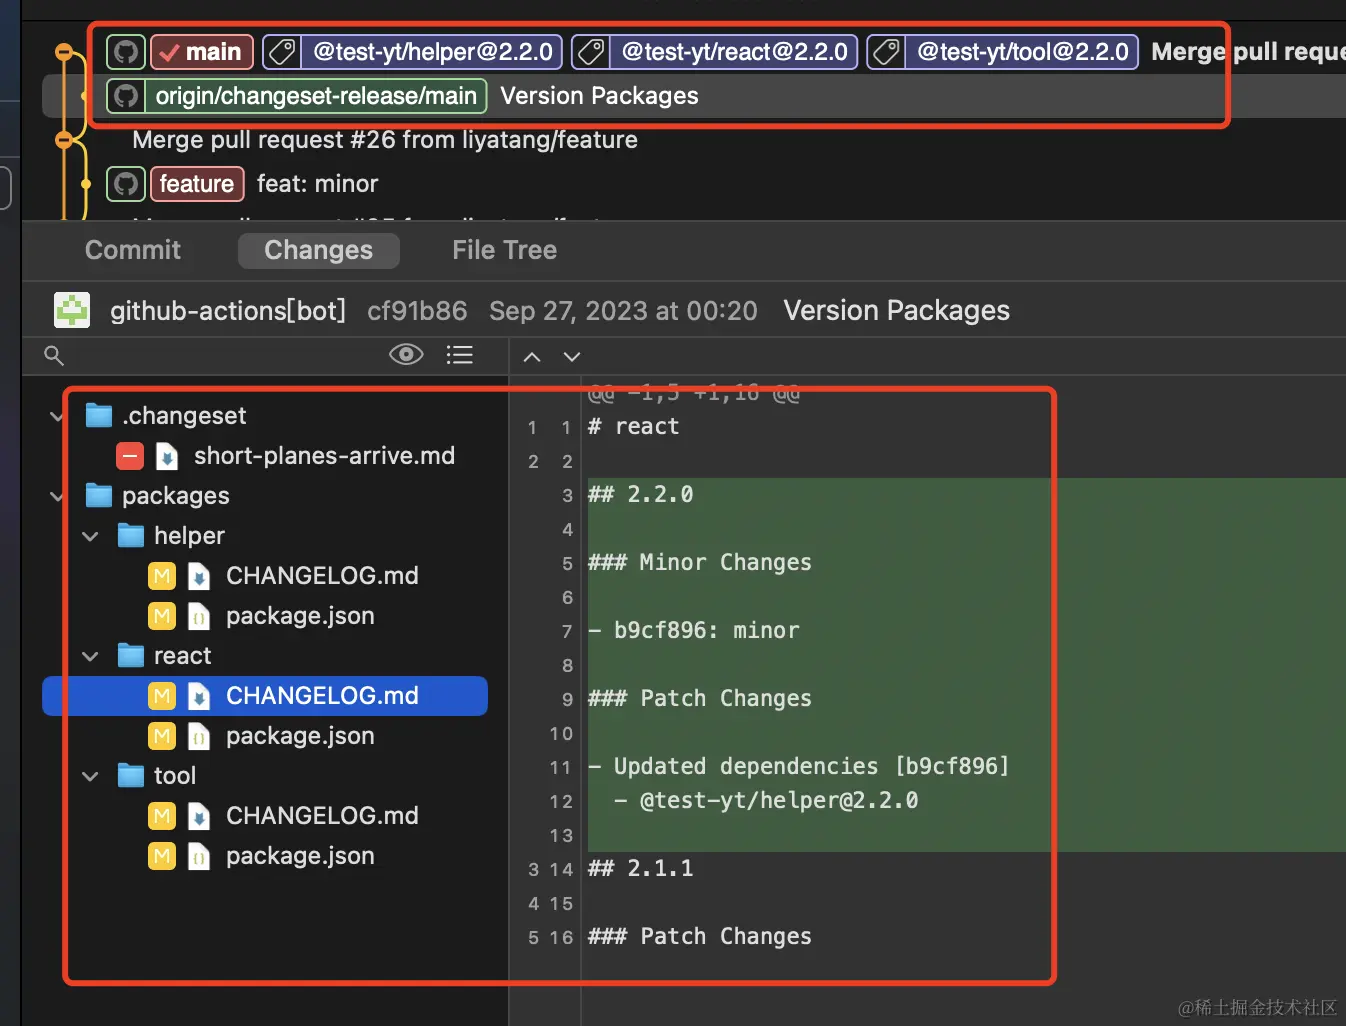Click diff line '### Minor Changes'
This screenshot has height=1026, width=1346.
coord(700,562)
